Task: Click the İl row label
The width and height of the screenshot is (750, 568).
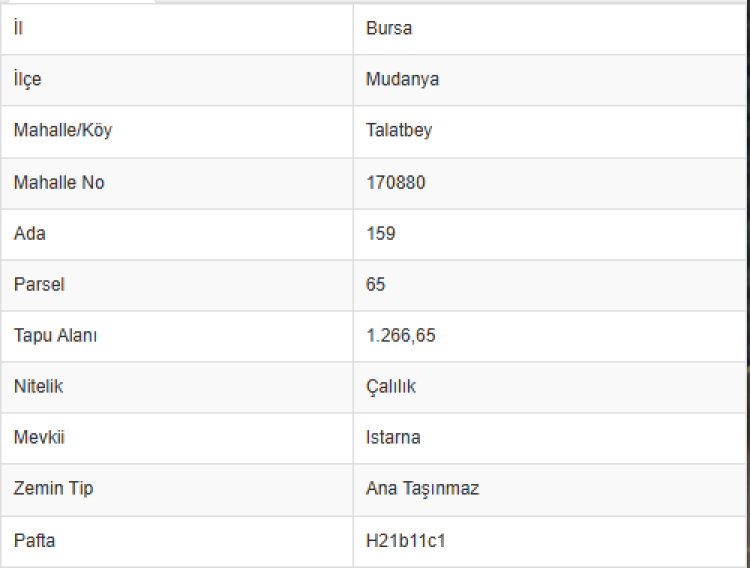Action: coord(18,28)
